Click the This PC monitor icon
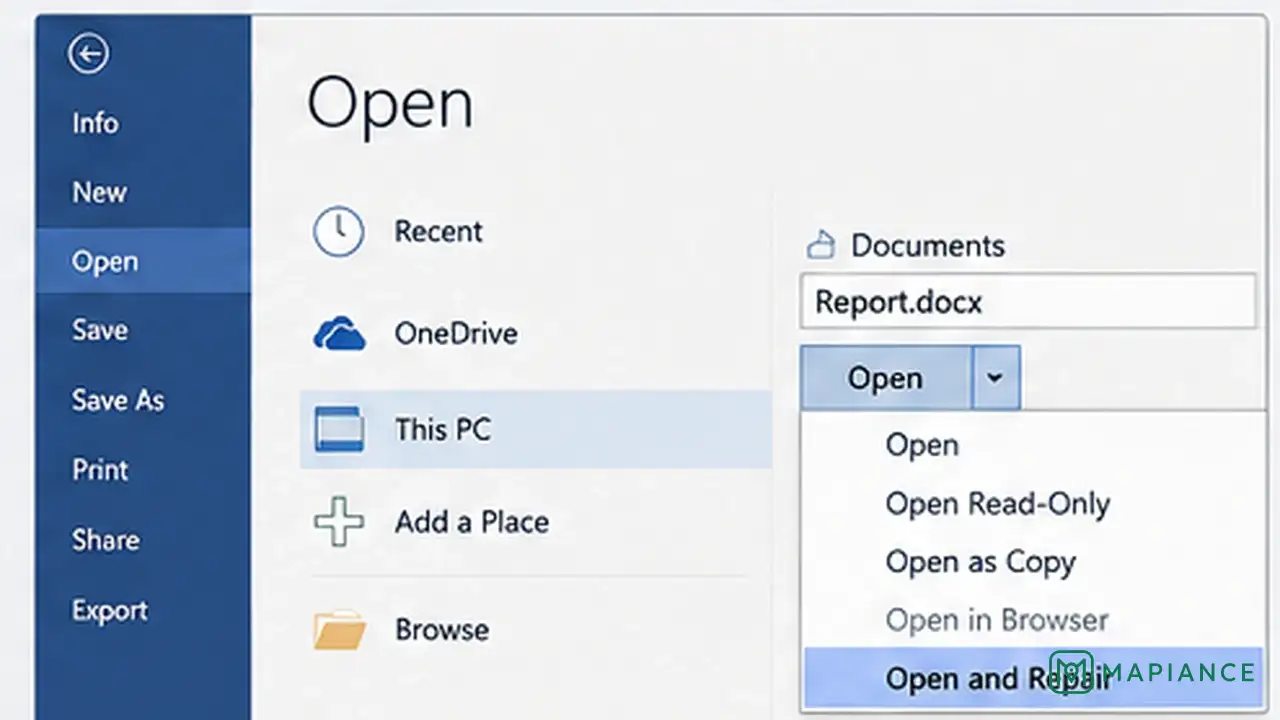Viewport: 1280px width, 720px height. (x=338, y=429)
